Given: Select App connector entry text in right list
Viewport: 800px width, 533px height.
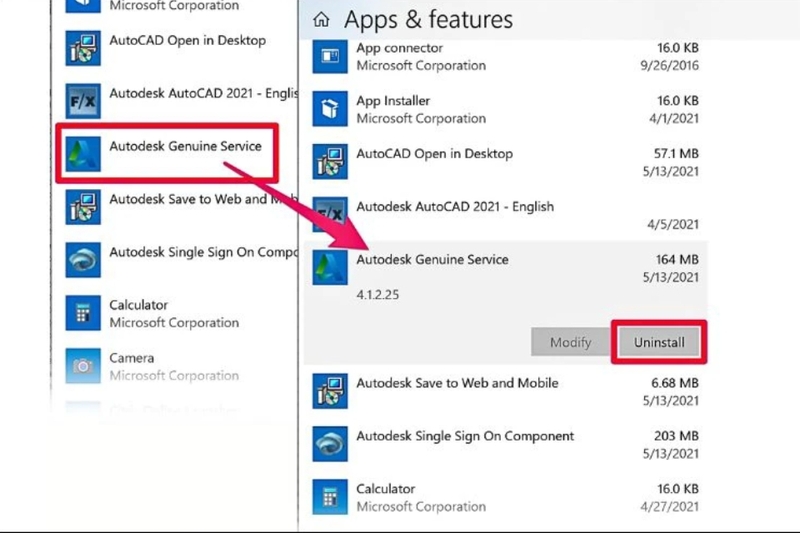Looking at the screenshot, I should tap(399, 48).
